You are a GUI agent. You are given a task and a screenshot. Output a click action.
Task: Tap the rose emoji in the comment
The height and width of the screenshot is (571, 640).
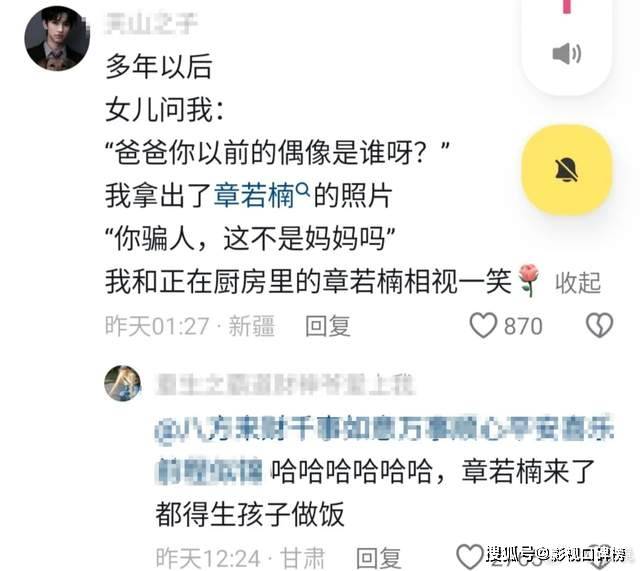[x=529, y=280]
